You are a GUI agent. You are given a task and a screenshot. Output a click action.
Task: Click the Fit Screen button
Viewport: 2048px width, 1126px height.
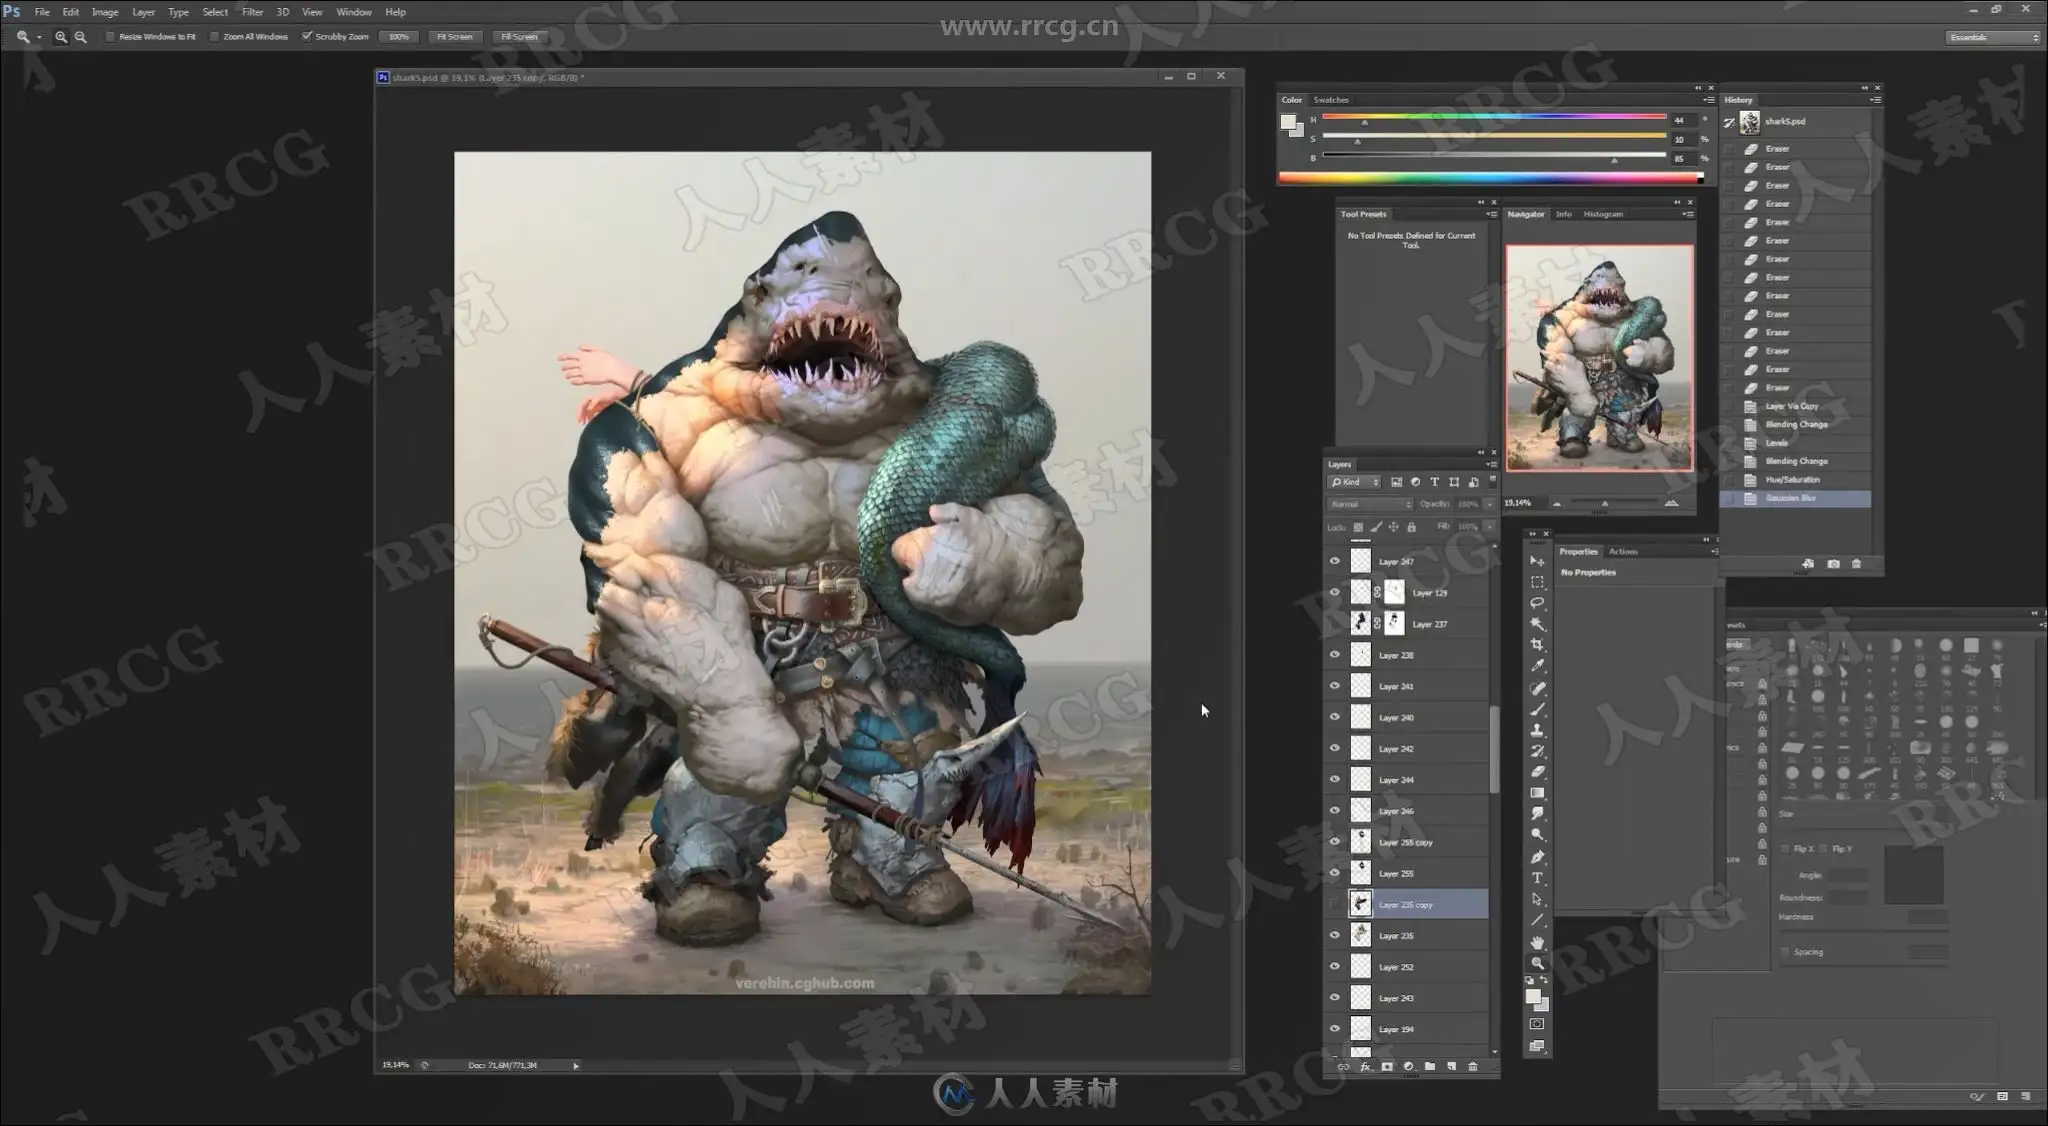point(454,37)
